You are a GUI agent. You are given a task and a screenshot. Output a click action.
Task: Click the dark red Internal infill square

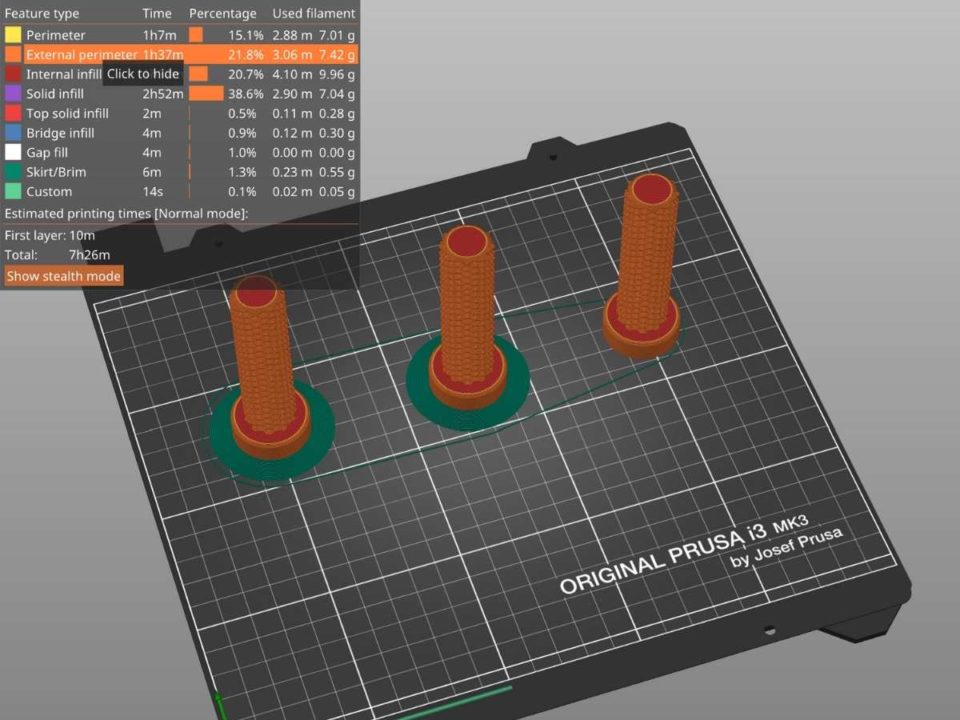click(x=11, y=73)
